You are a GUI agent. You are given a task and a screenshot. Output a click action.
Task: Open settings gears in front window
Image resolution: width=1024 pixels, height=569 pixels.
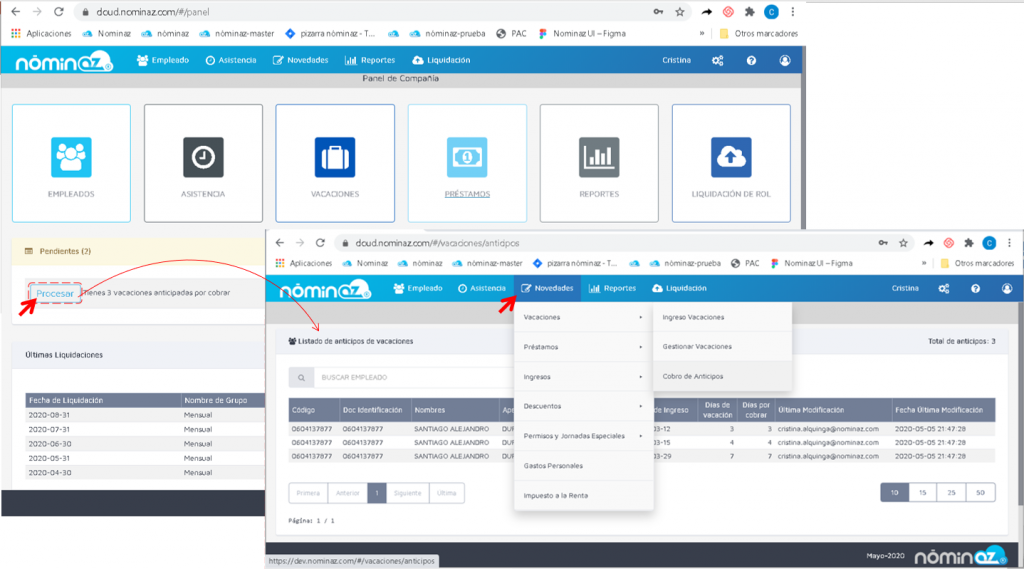pos(944,288)
